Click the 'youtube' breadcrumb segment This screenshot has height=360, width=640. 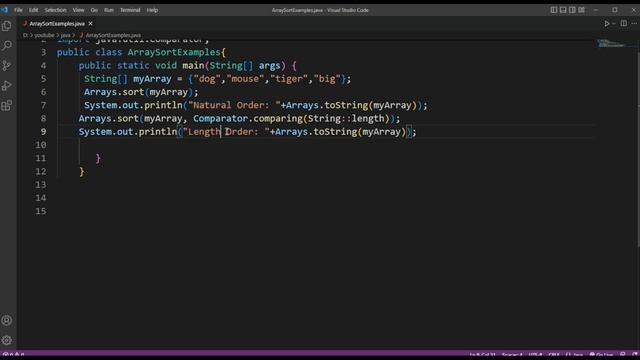pos(44,36)
